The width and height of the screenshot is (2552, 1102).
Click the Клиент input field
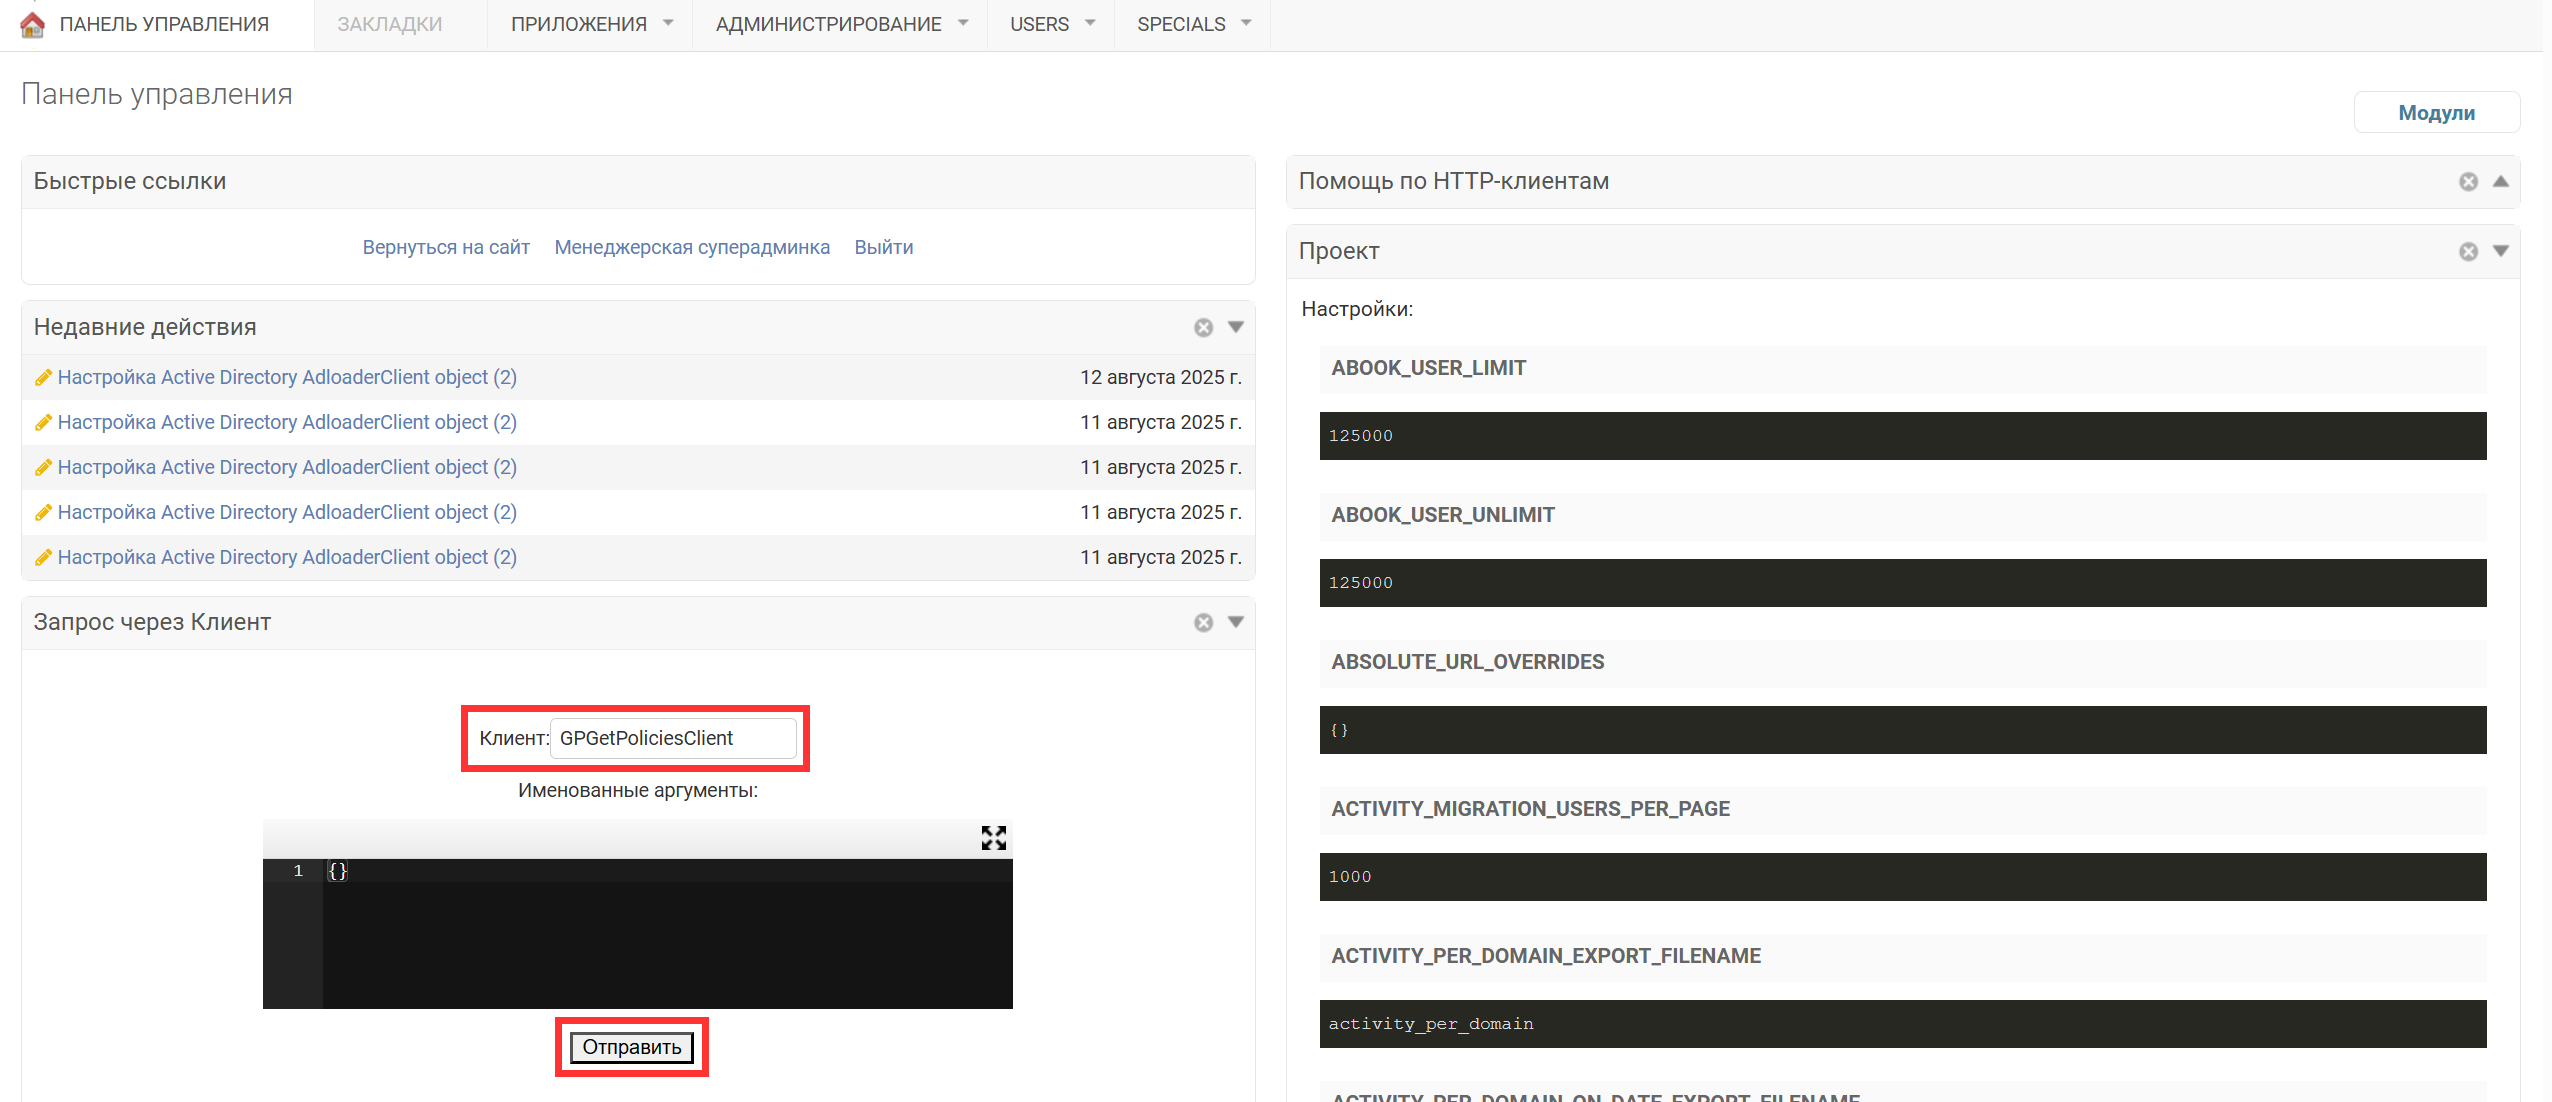[x=673, y=738]
